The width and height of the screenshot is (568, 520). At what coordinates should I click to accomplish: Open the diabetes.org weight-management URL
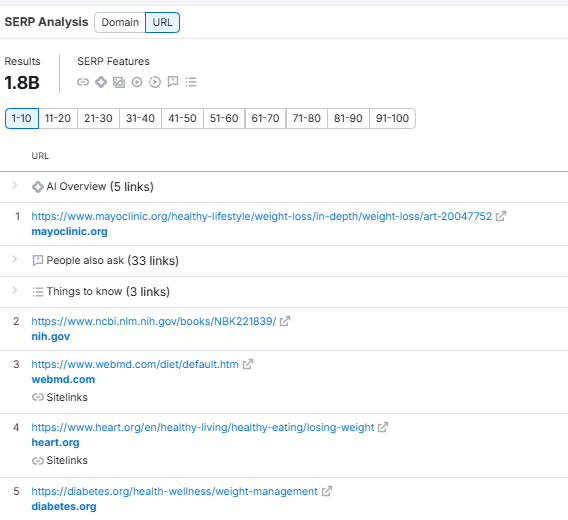(175, 491)
